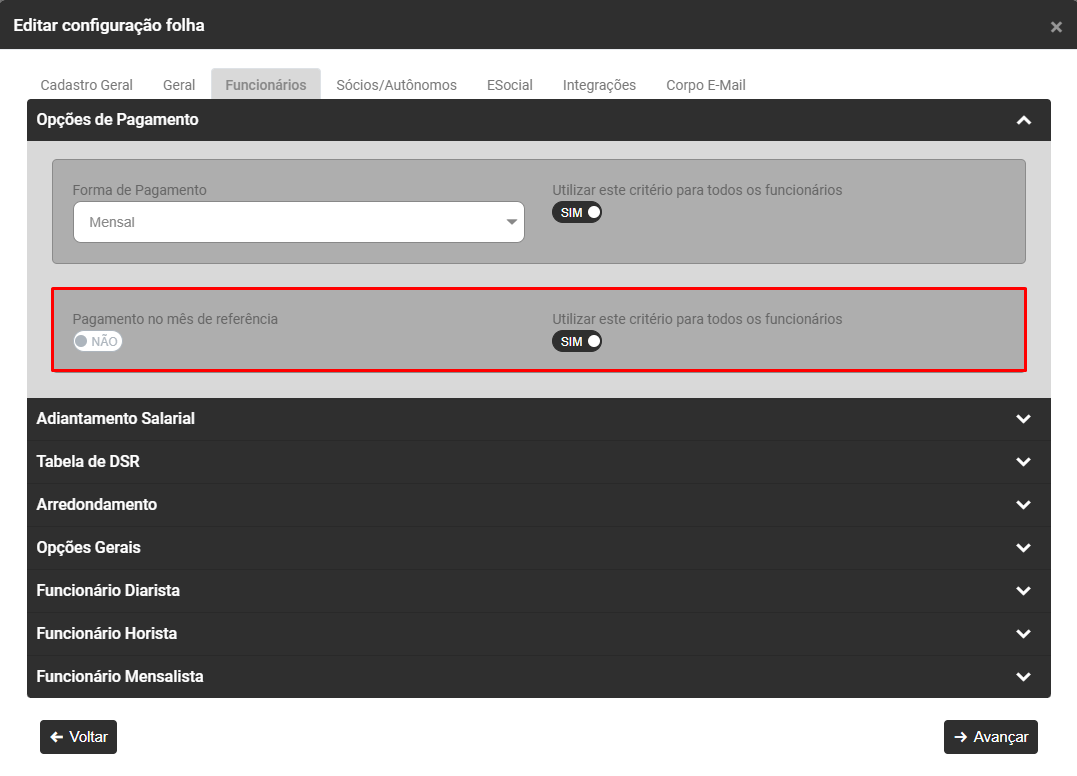Expand the Funcionário Mensalista section
1077x776 pixels.
(538, 676)
